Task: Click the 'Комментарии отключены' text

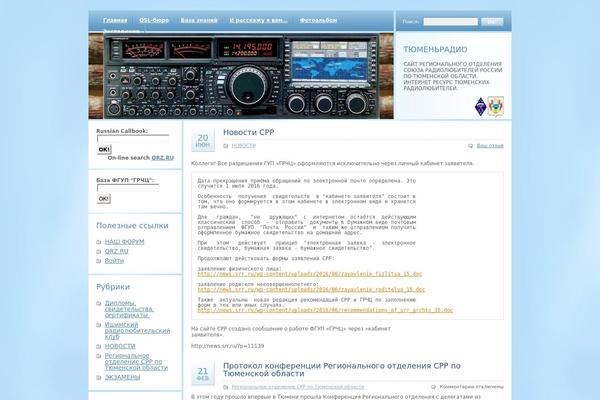Action: [x=471, y=387]
